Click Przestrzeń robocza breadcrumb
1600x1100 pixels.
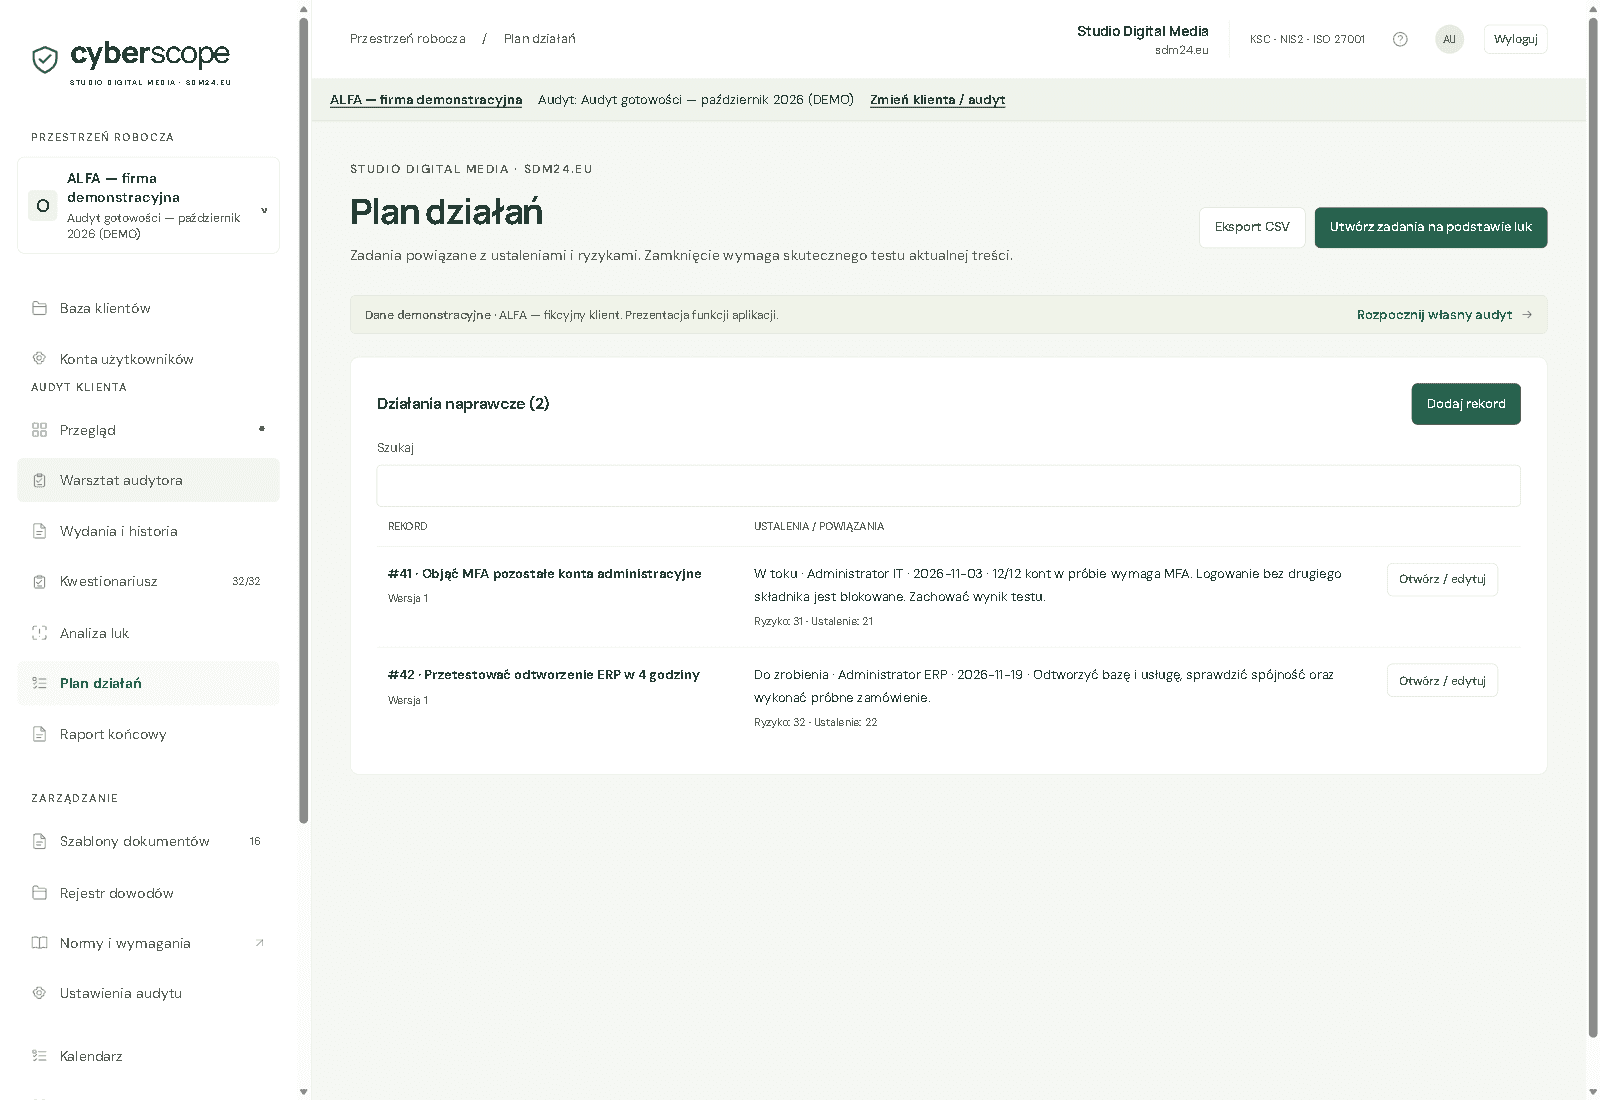point(408,39)
